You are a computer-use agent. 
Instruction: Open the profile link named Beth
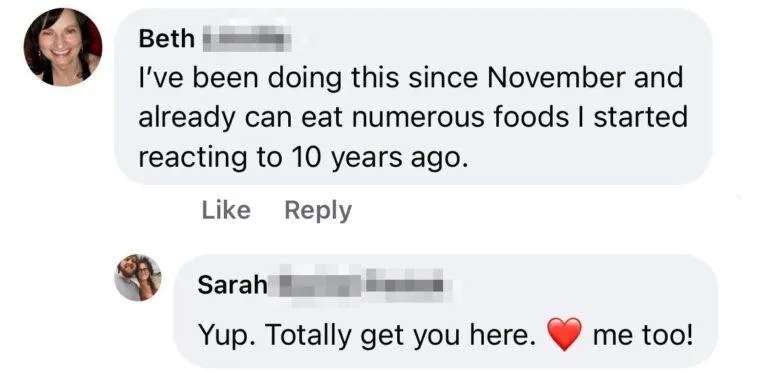point(167,39)
